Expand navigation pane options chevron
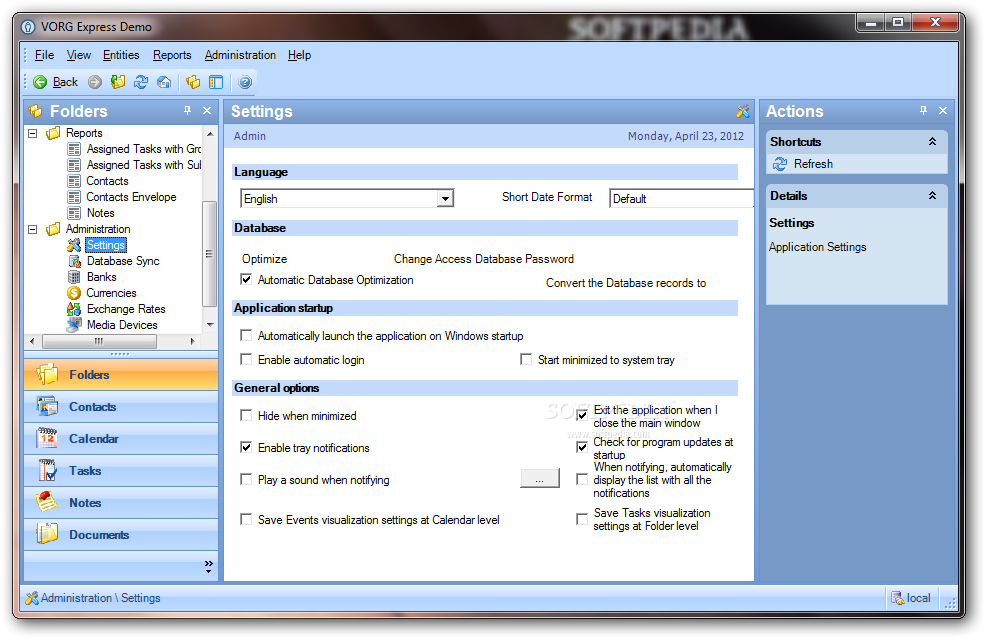Screen dimensions: 986x639 pos(209,567)
